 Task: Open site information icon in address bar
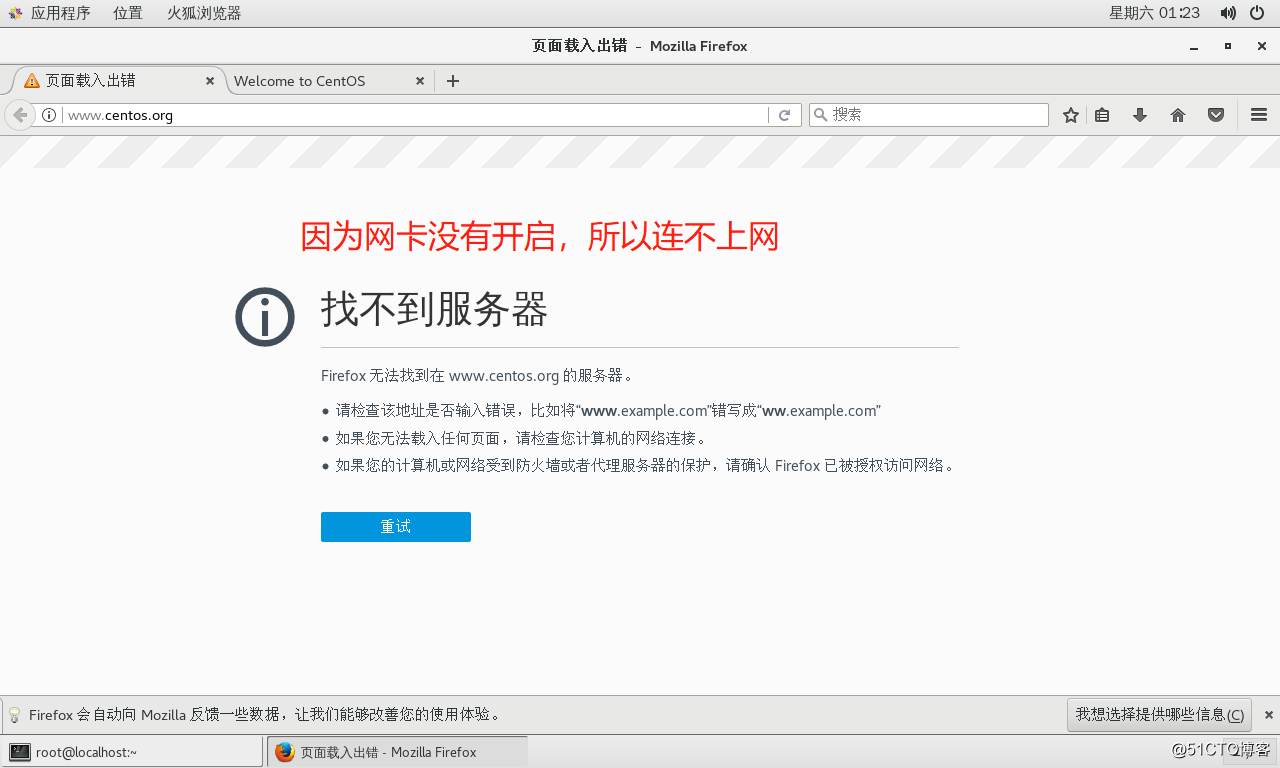[49, 115]
